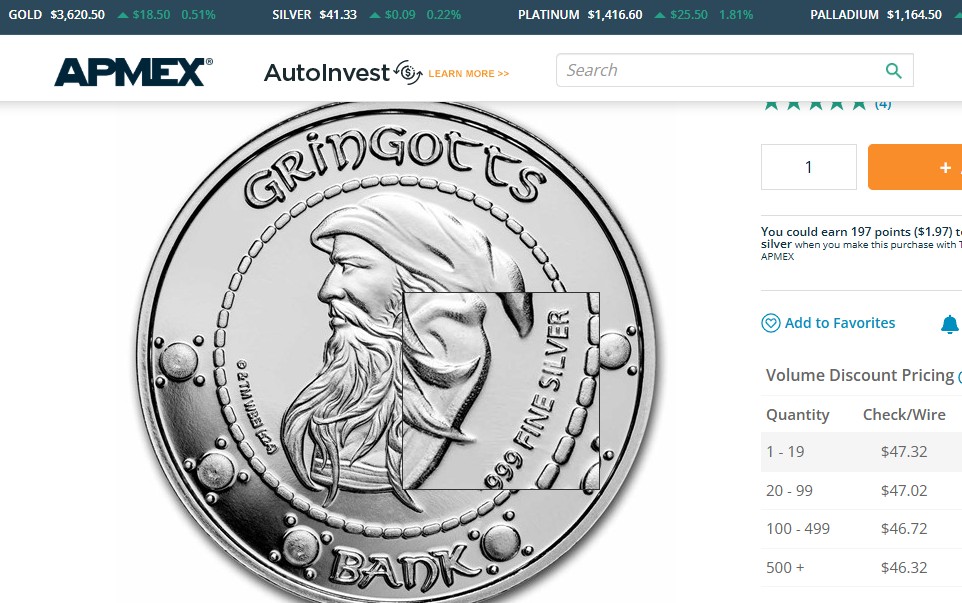This screenshot has height=603, width=962.
Task: Click the APMEX logo
Action: tap(133, 72)
